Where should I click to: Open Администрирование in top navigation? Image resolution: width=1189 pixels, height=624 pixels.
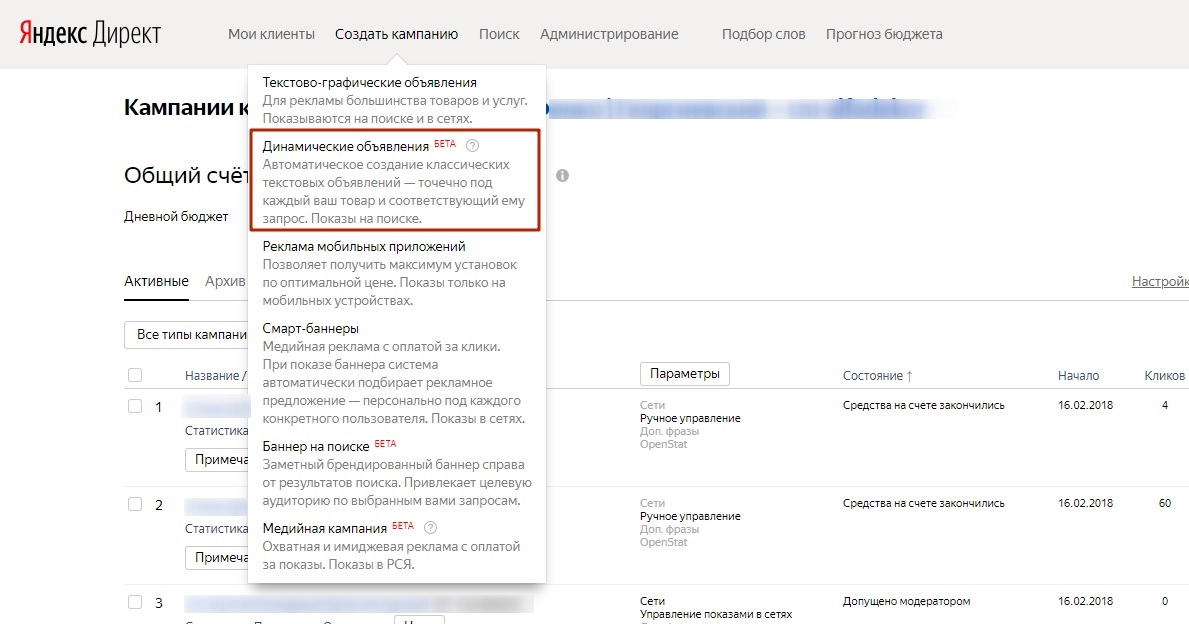click(x=609, y=34)
